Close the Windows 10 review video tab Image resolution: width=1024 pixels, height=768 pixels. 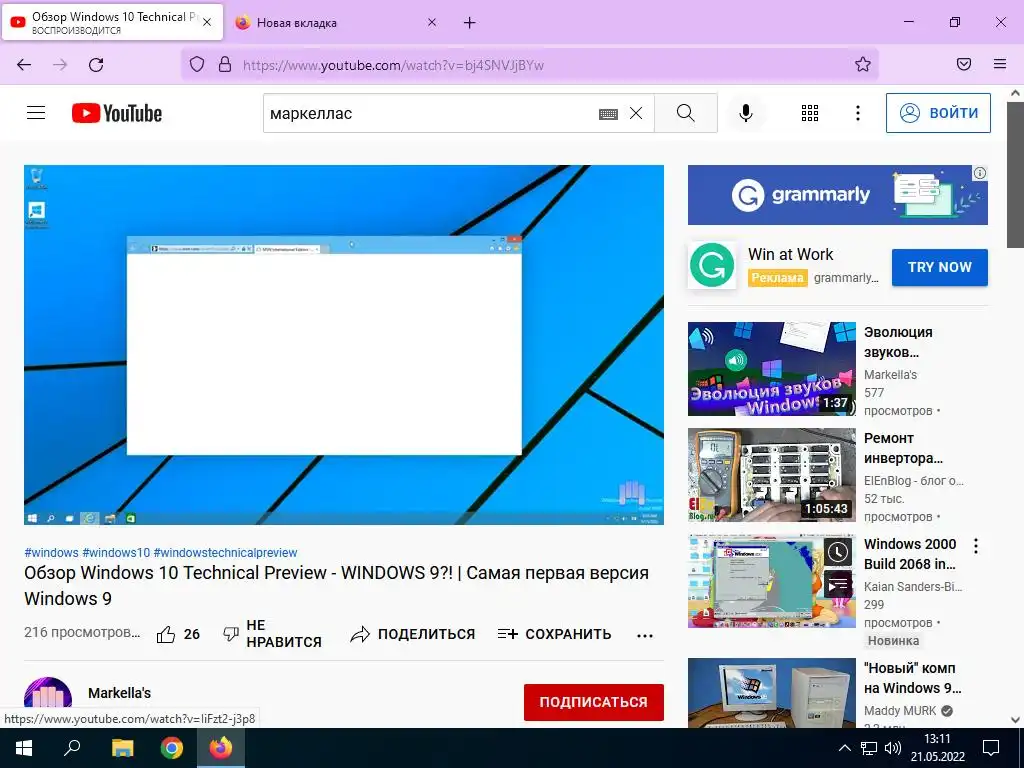point(207,22)
